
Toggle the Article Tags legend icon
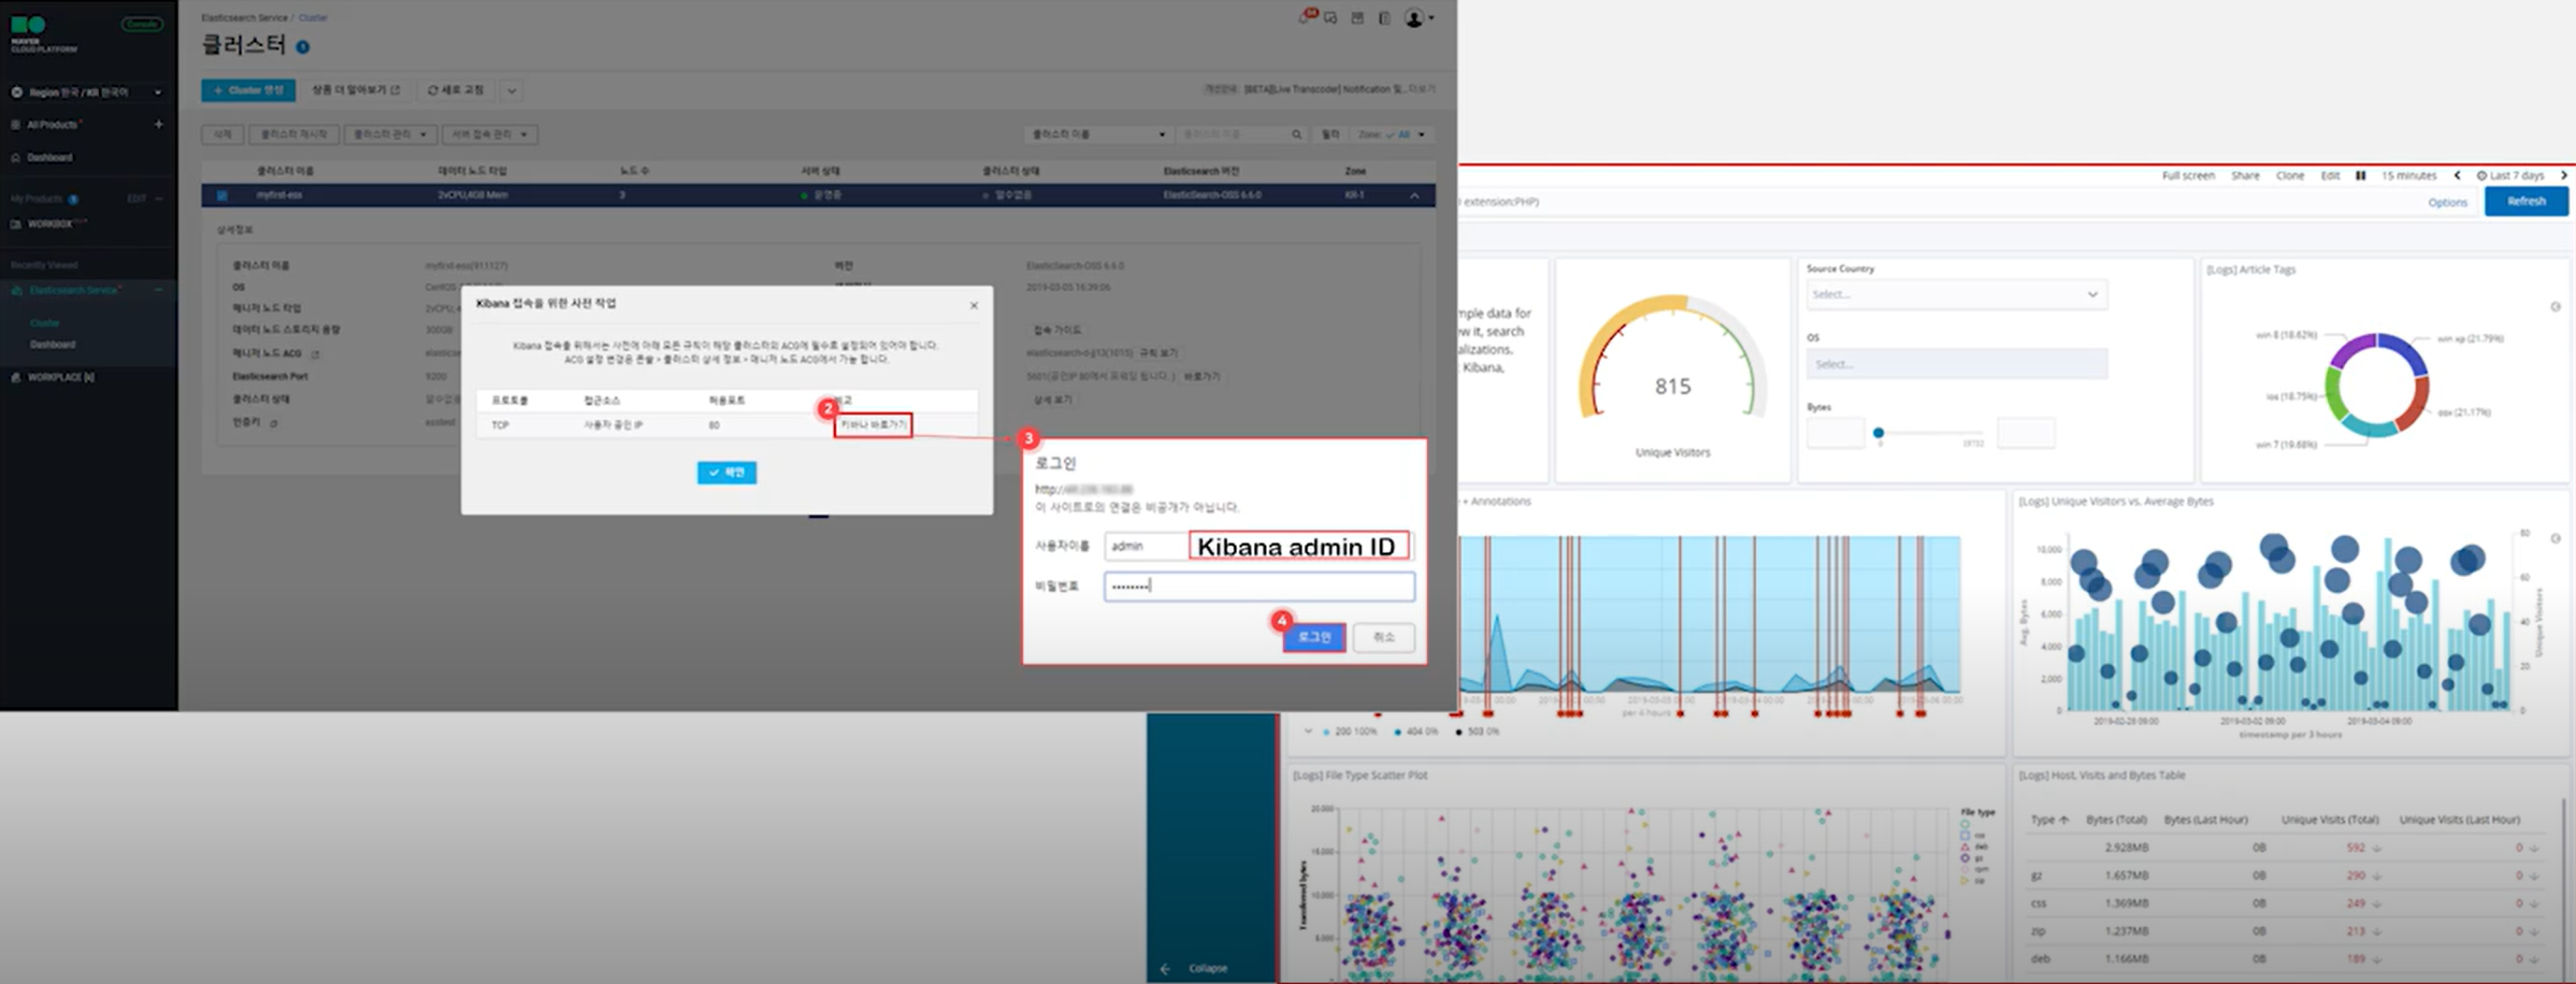[2555, 307]
